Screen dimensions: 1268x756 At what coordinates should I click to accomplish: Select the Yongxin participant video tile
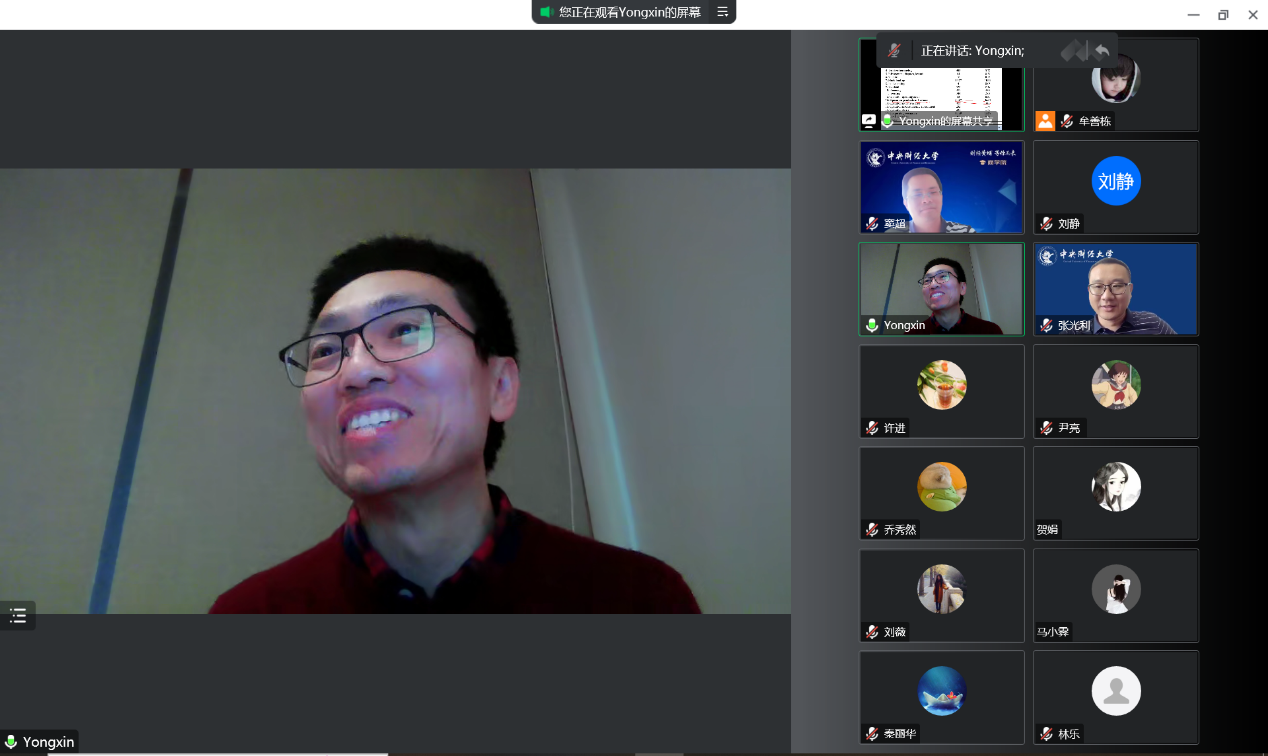941,289
